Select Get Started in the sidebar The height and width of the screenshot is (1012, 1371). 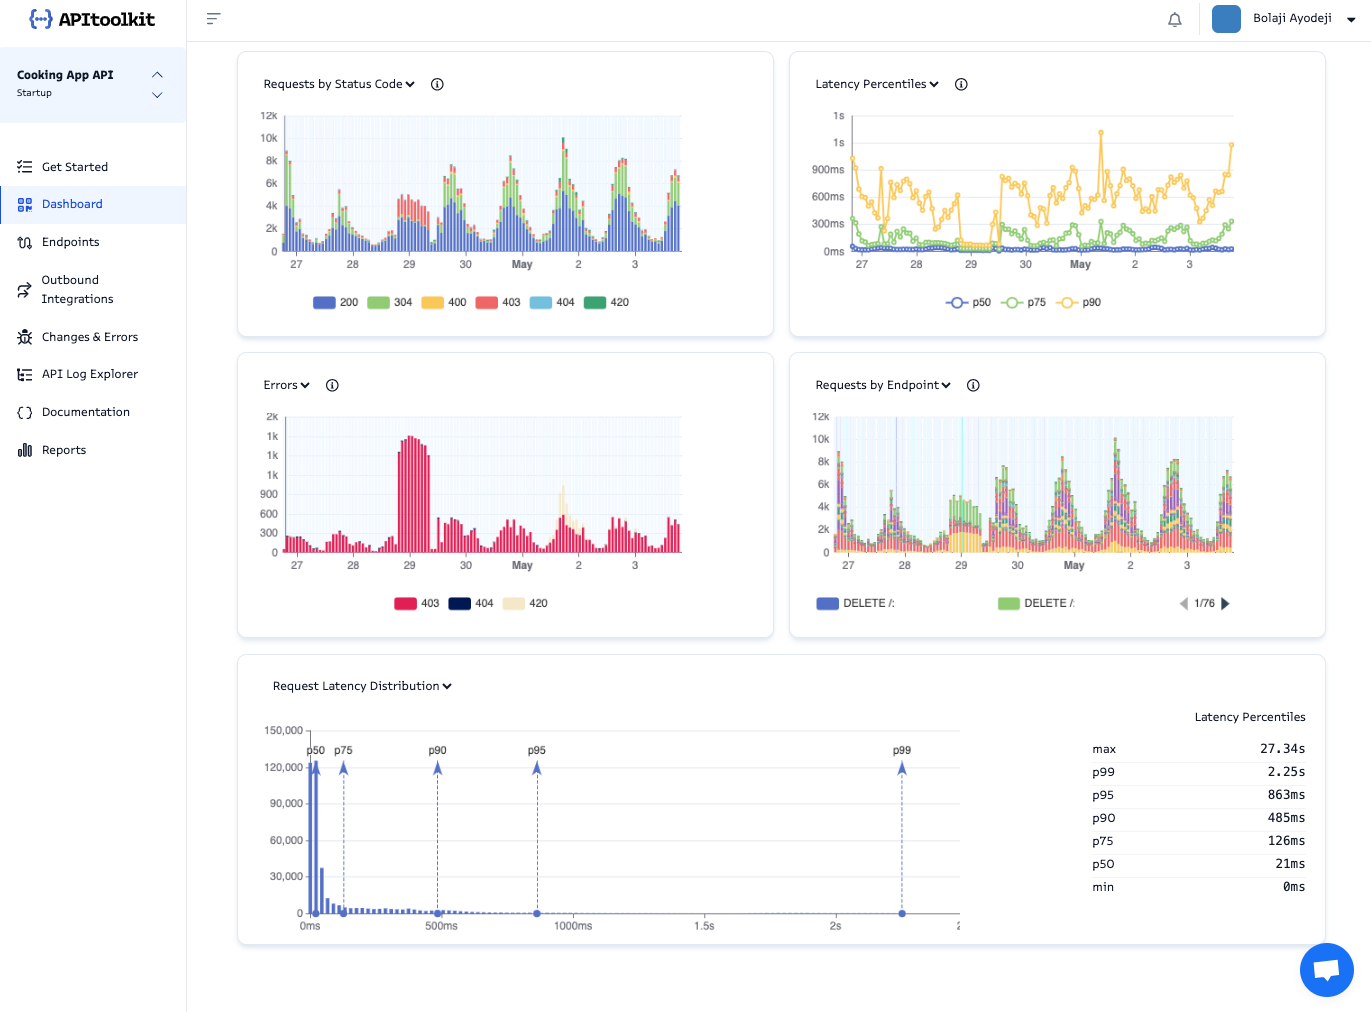(x=75, y=167)
